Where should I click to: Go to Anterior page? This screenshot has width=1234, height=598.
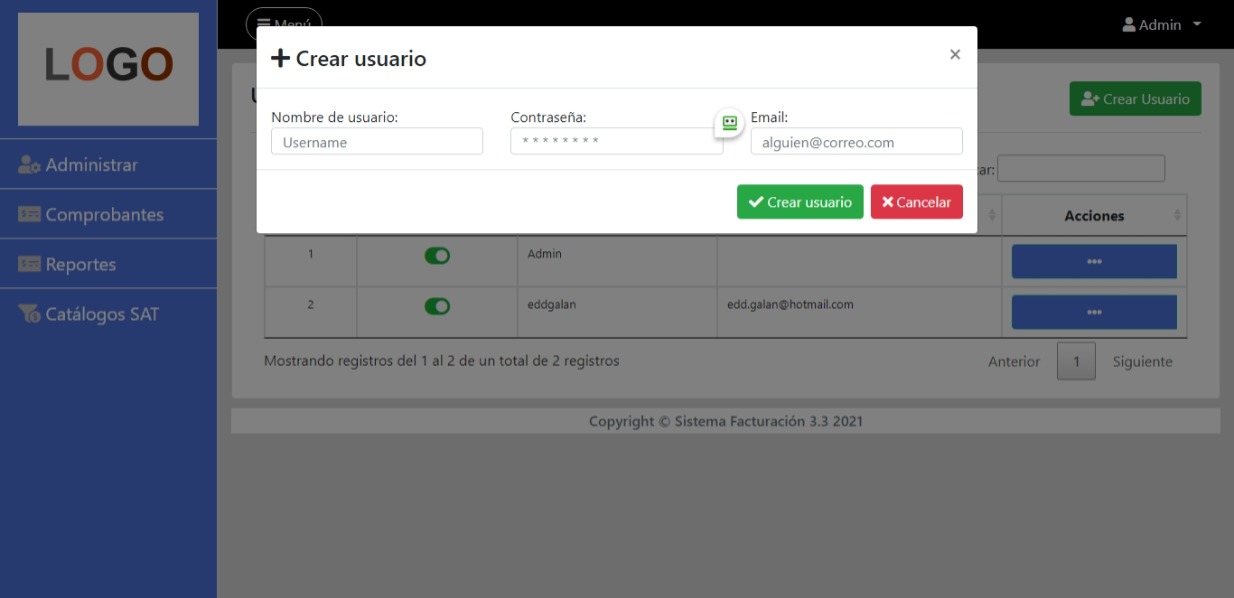(1014, 361)
